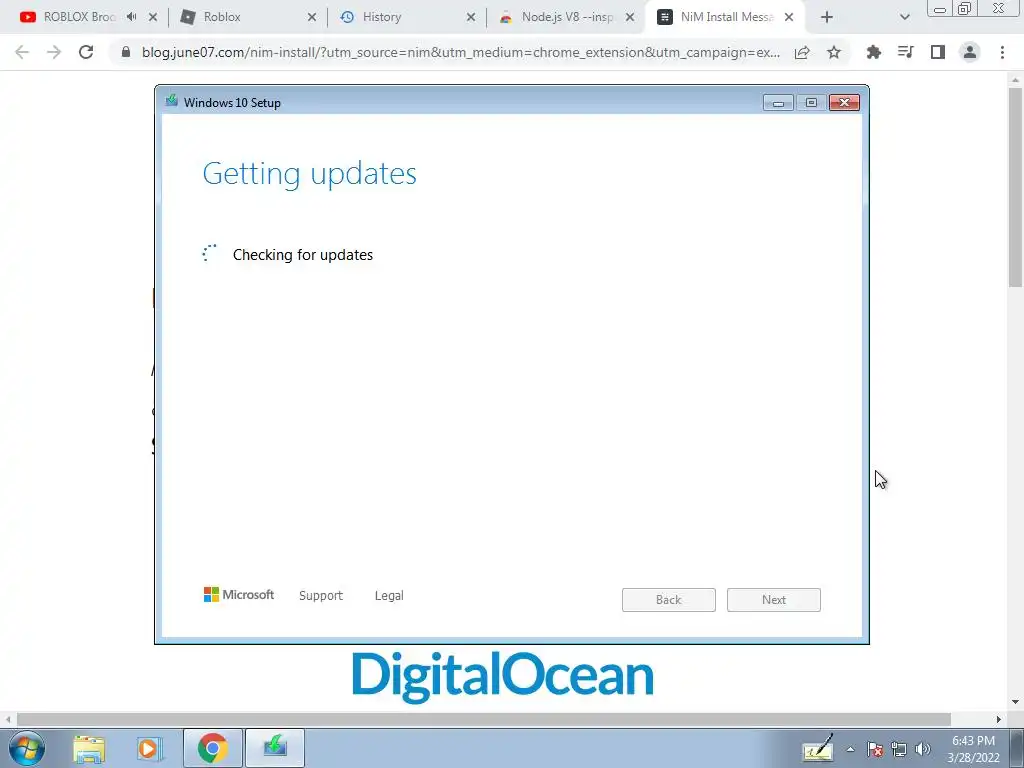Close the Windows 10 Setup window
Image resolution: width=1024 pixels, height=768 pixels.
point(844,103)
